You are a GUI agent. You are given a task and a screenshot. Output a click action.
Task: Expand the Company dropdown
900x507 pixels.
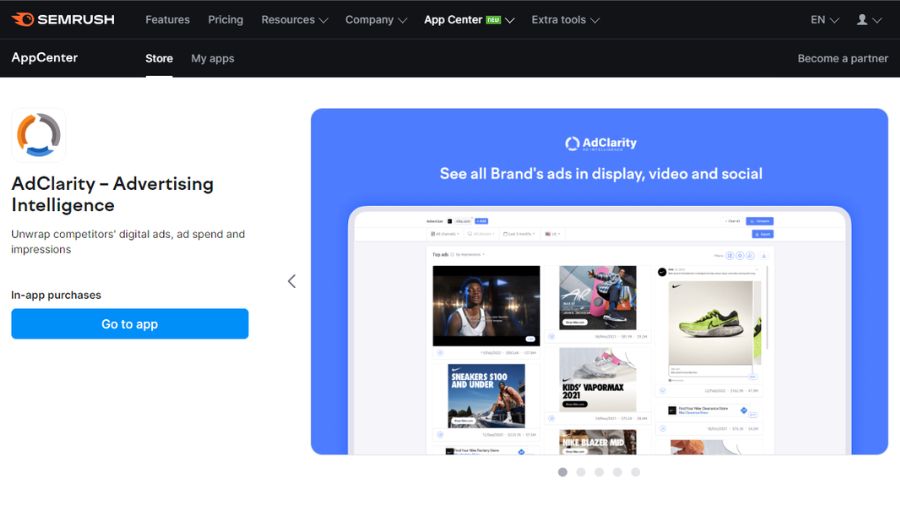376,20
